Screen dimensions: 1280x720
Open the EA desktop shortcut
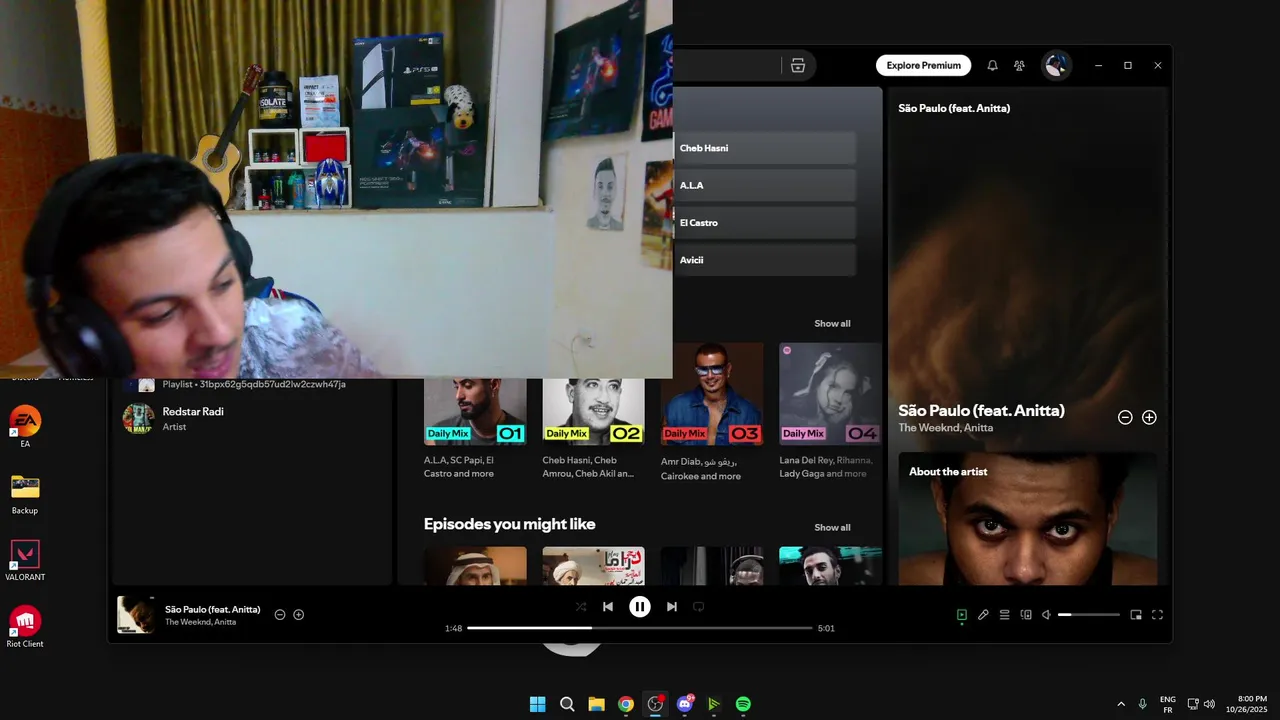(25, 426)
